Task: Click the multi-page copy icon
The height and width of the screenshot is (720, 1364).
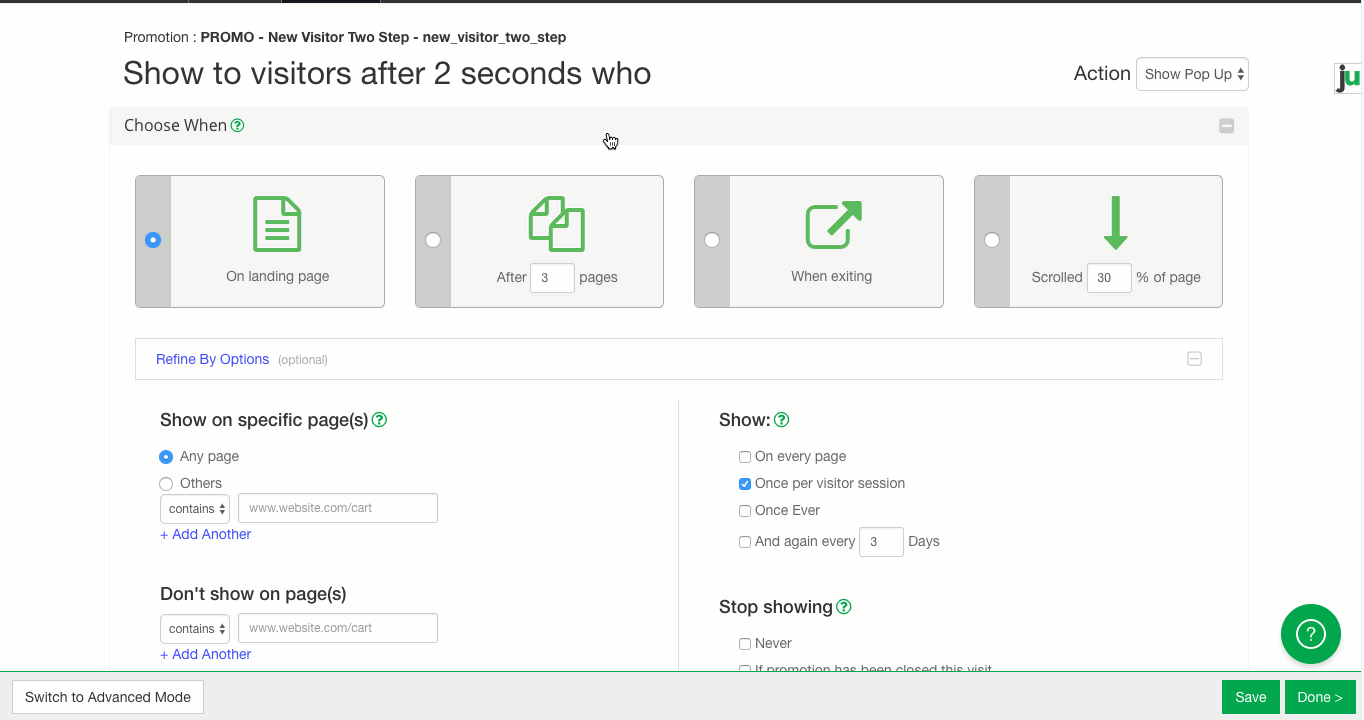Action: tap(556, 224)
